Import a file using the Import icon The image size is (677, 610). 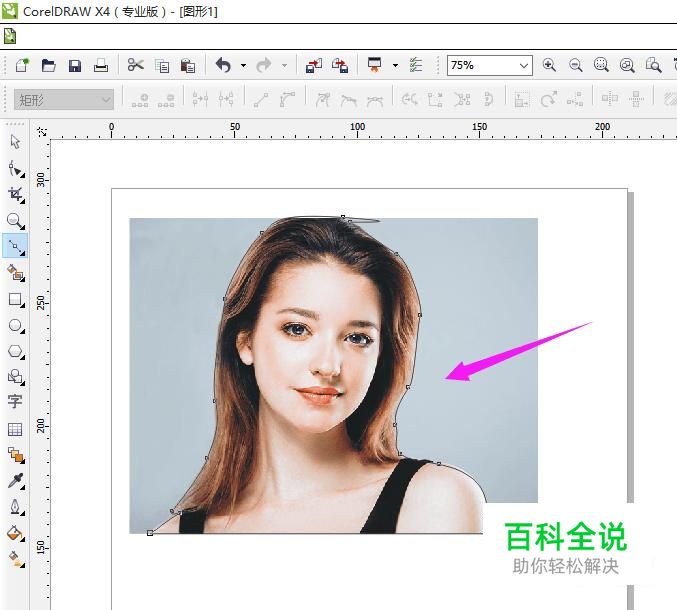(x=314, y=66)
